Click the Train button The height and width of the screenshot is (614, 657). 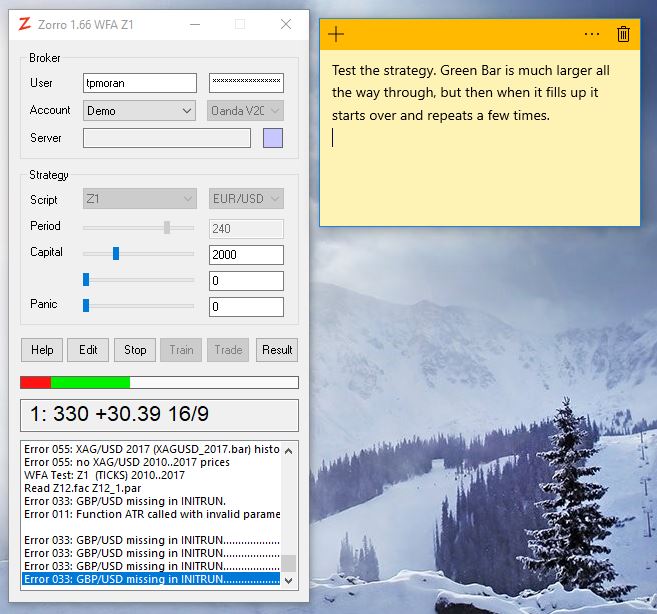pyautogui.click(x=181, y=350)
